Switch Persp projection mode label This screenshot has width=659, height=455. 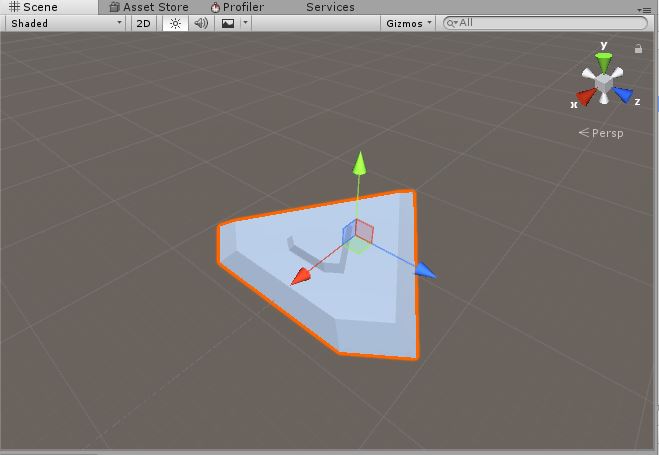[602, 133]
